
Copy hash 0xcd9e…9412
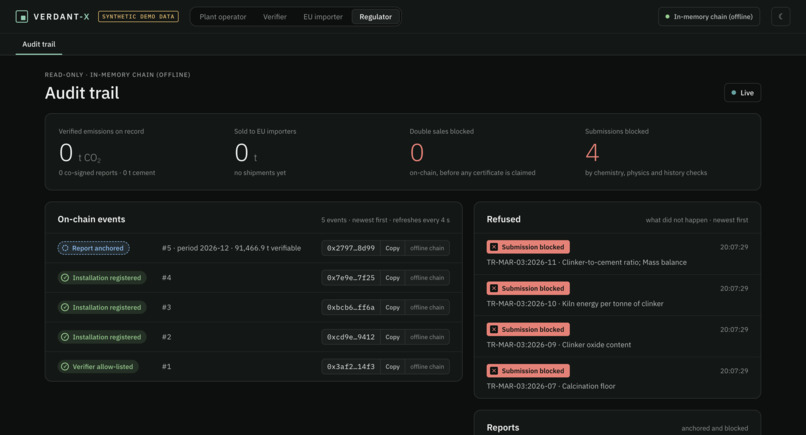click(392, 337)
